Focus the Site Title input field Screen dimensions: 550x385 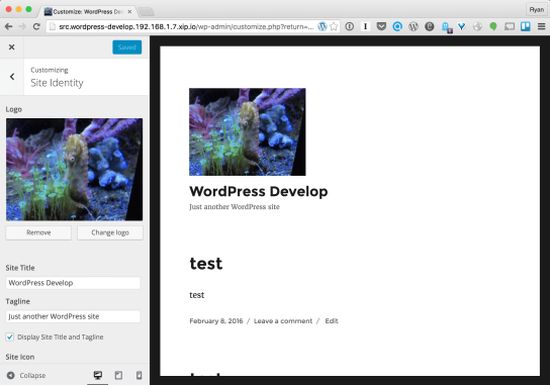(73, 283)
